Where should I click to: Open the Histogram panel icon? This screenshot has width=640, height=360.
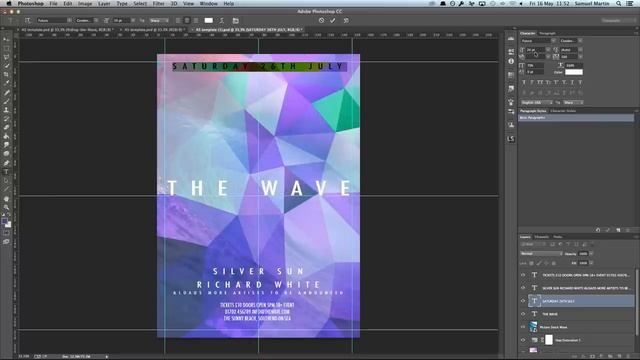tap(511, 39)
